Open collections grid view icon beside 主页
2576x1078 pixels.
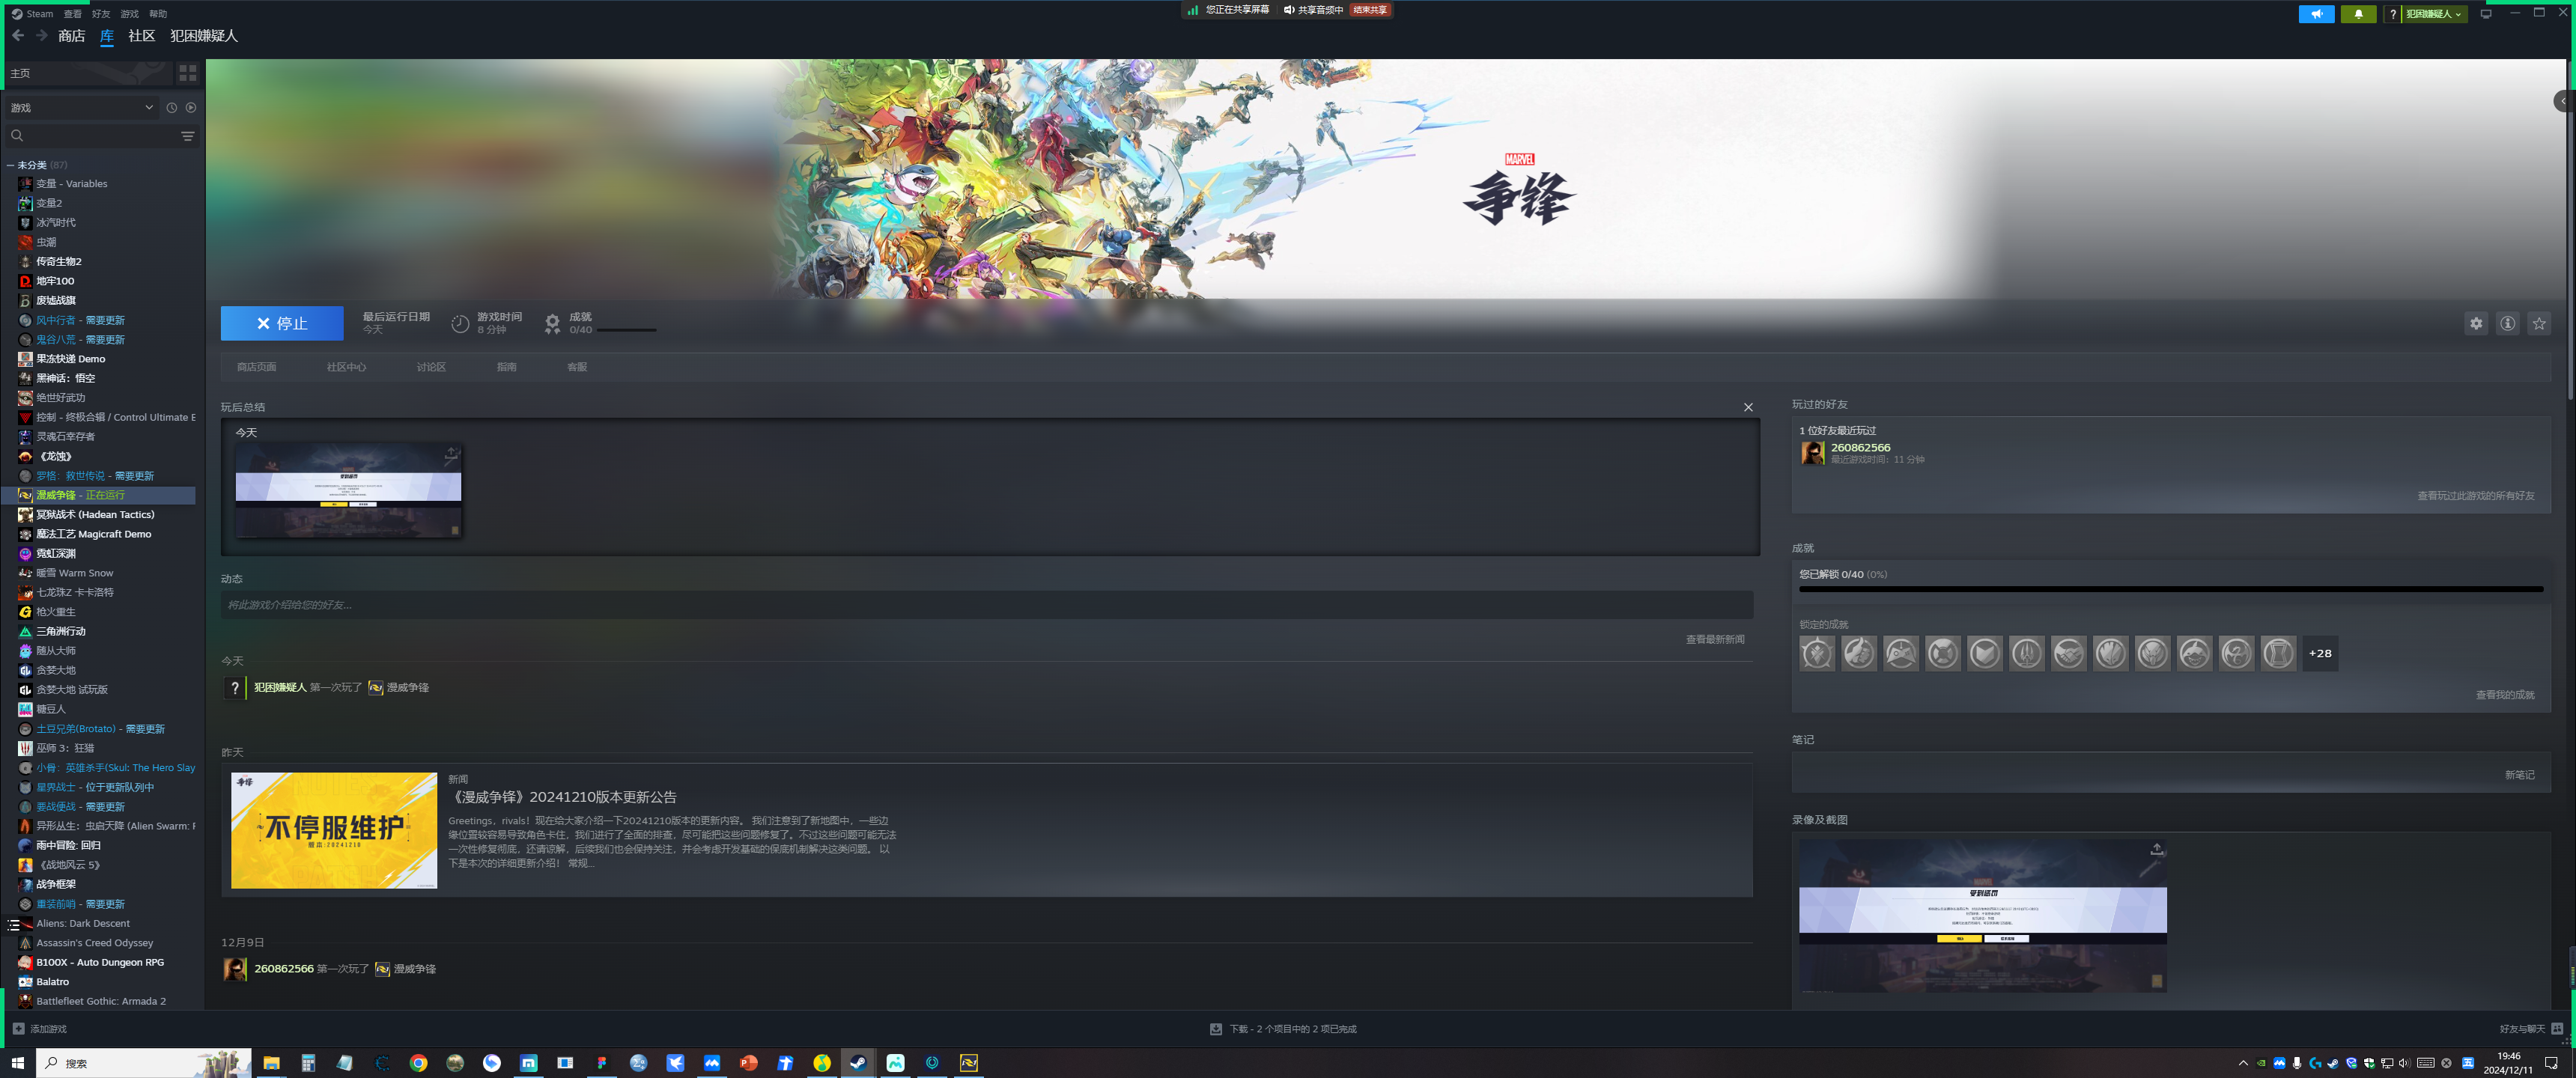[187, 73]
